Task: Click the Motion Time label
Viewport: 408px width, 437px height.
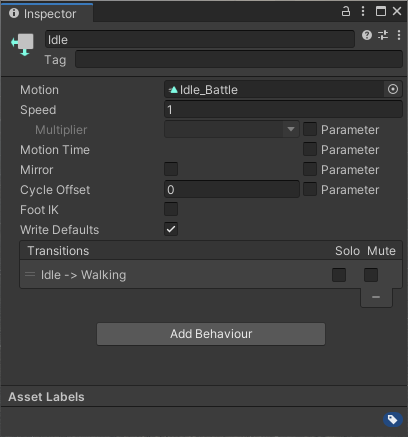Action: 55,150
